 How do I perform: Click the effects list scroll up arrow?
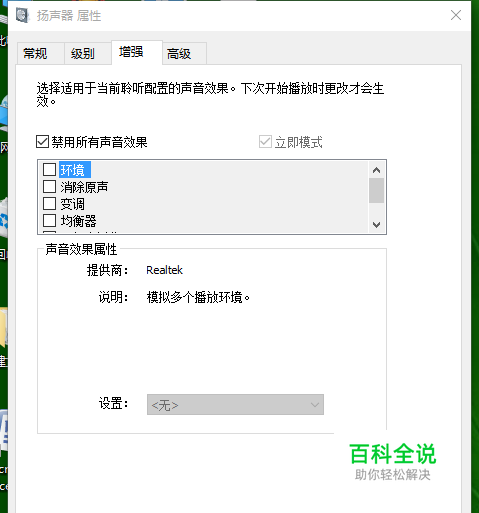377,170
